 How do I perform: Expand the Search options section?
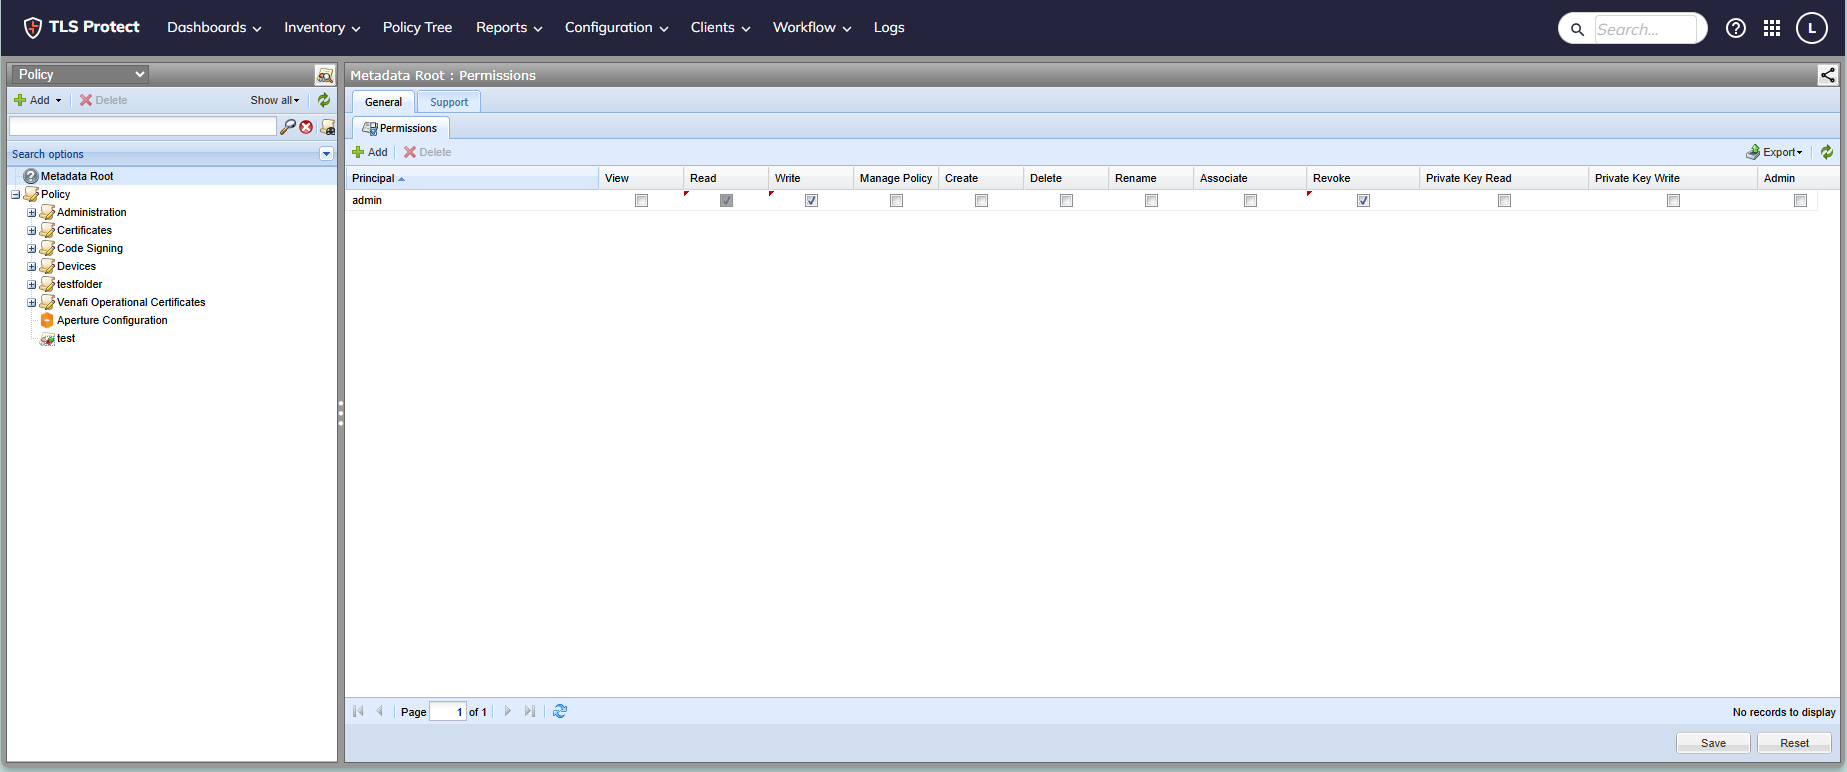point(326,154)
